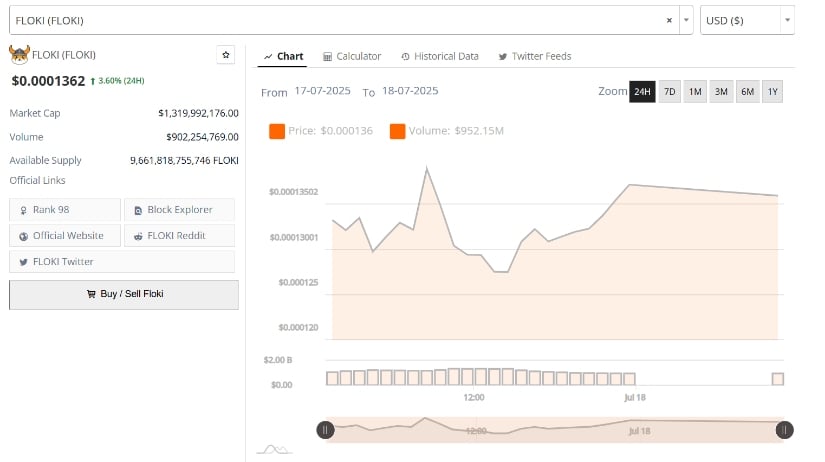Click the 12:00 x-axis label
The image size is (825, 462).
[474, 397]
